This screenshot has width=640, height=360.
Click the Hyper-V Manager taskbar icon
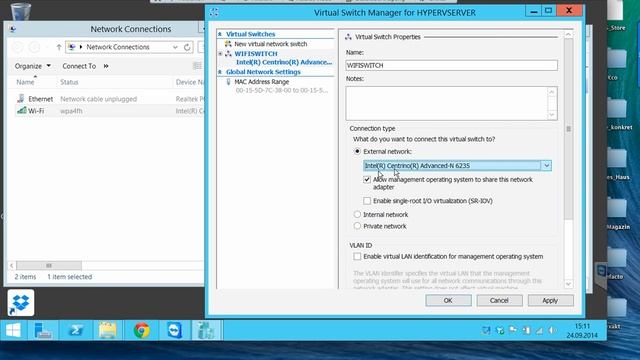tap(207, 330)
